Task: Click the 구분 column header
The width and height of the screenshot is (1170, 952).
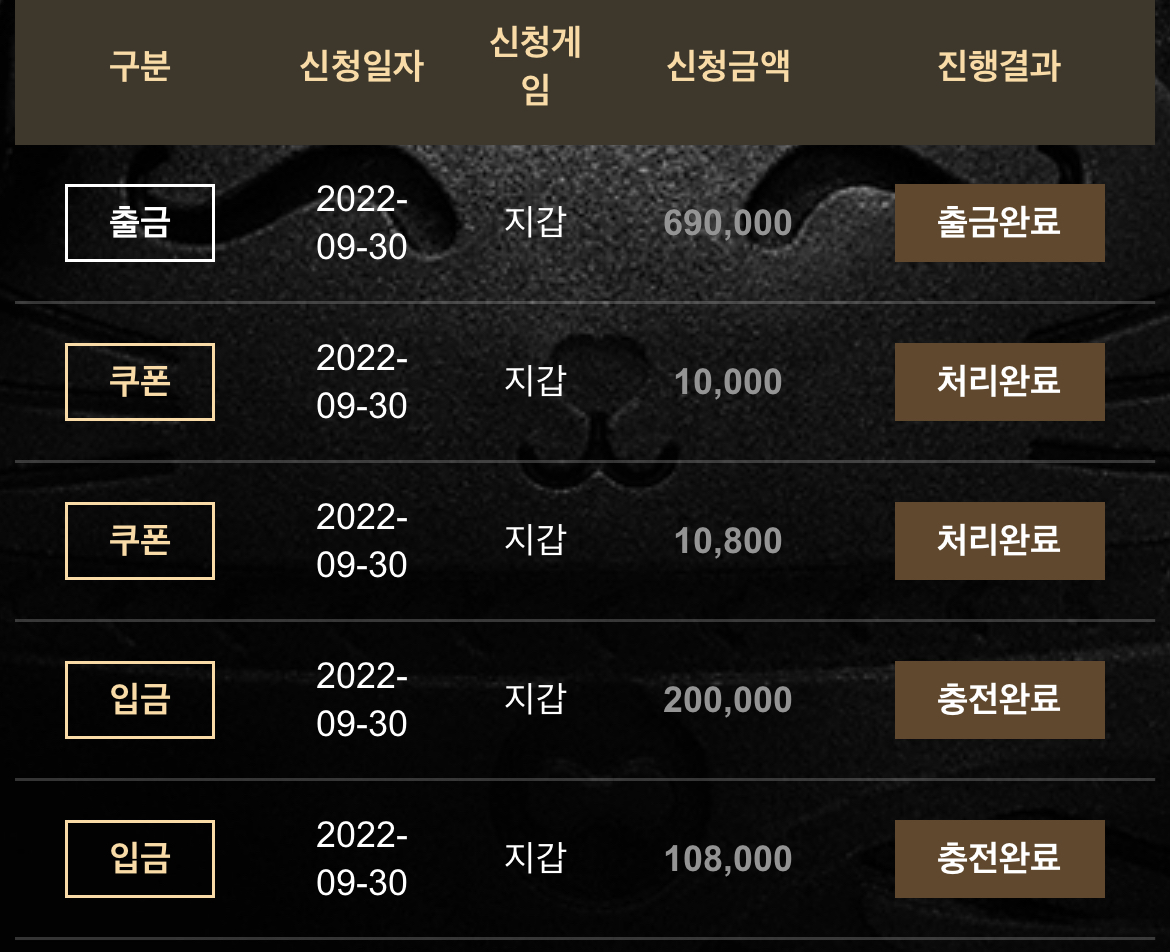Action: (x=140, y=66)
